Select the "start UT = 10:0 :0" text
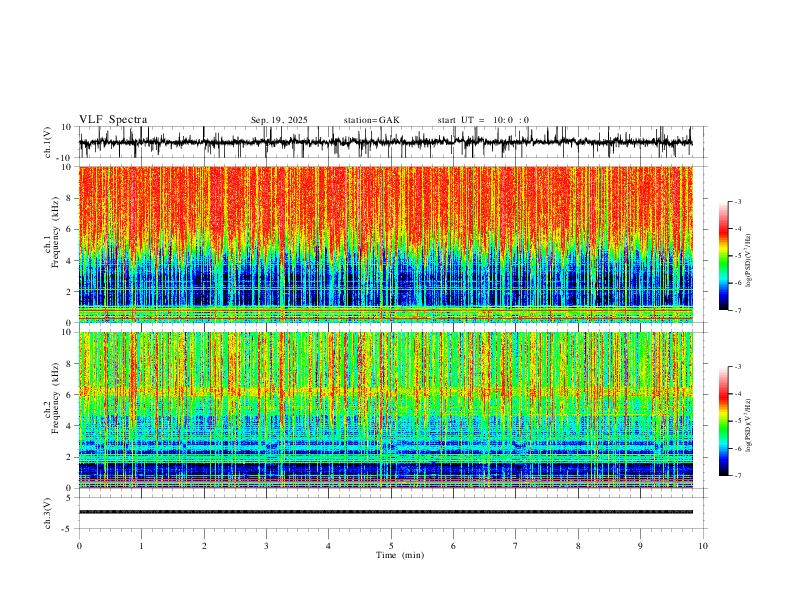The width and height of the screenshot is (792, 612). pos(483,120)
